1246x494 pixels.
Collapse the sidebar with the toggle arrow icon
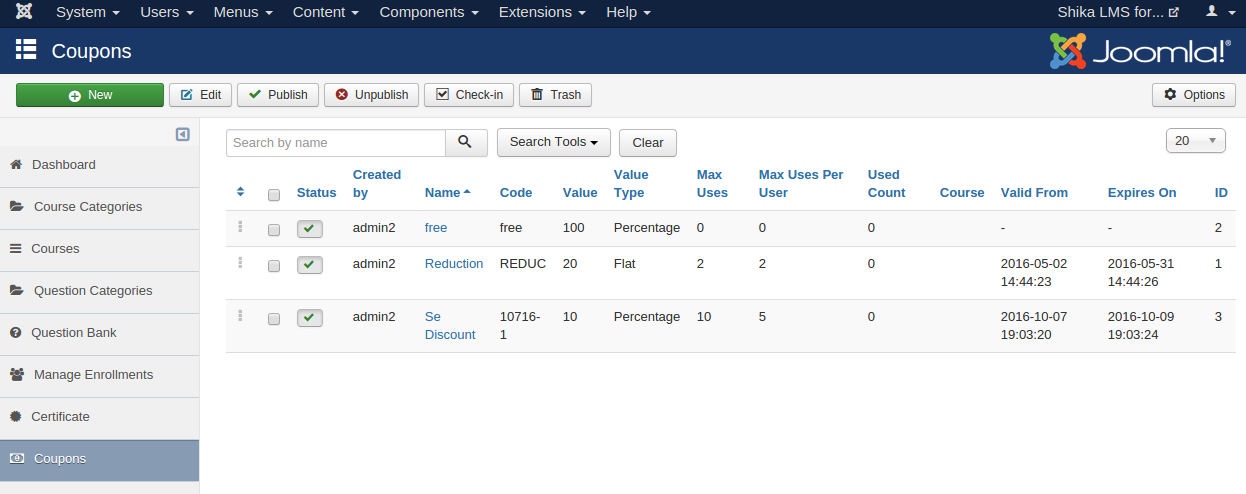[183, 134]
